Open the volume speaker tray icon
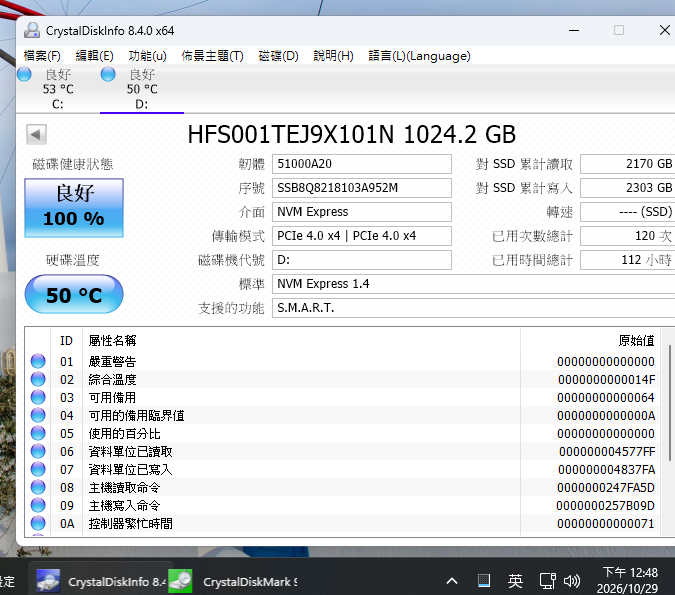 (x=572, y=581)
